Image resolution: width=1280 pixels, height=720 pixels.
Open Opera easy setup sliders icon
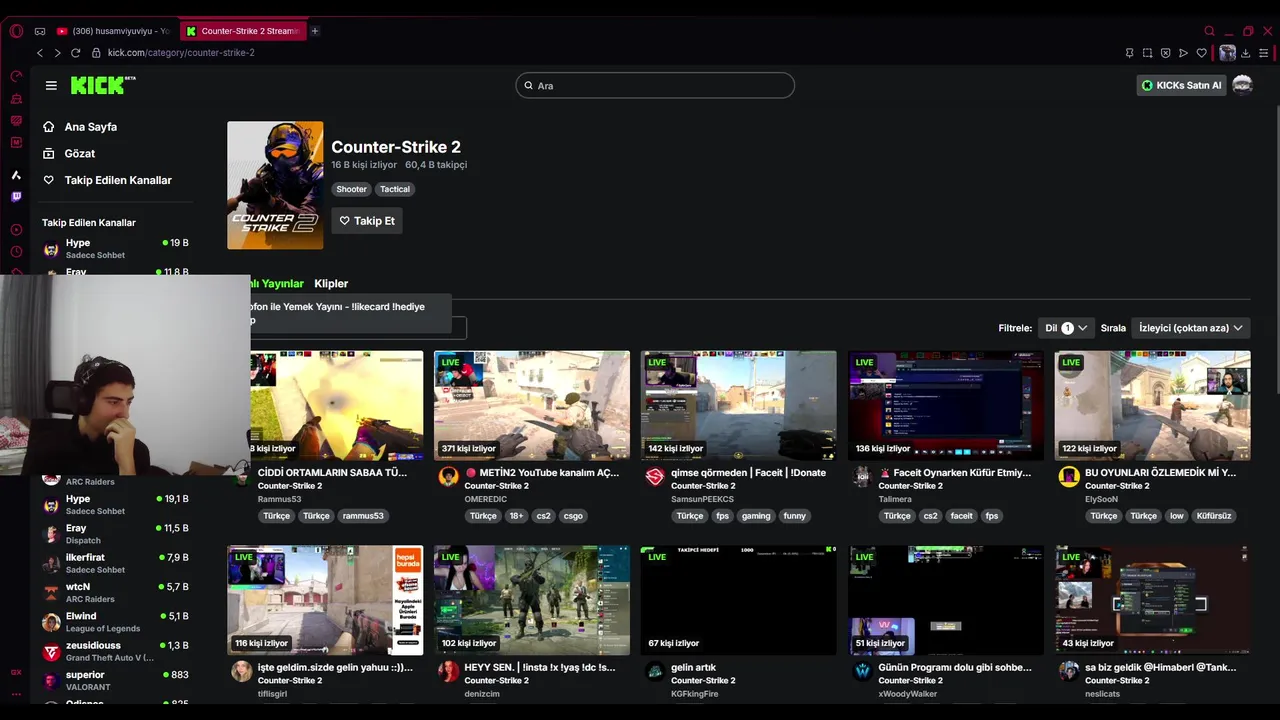pyautogui.click(x=1263, y=53)
